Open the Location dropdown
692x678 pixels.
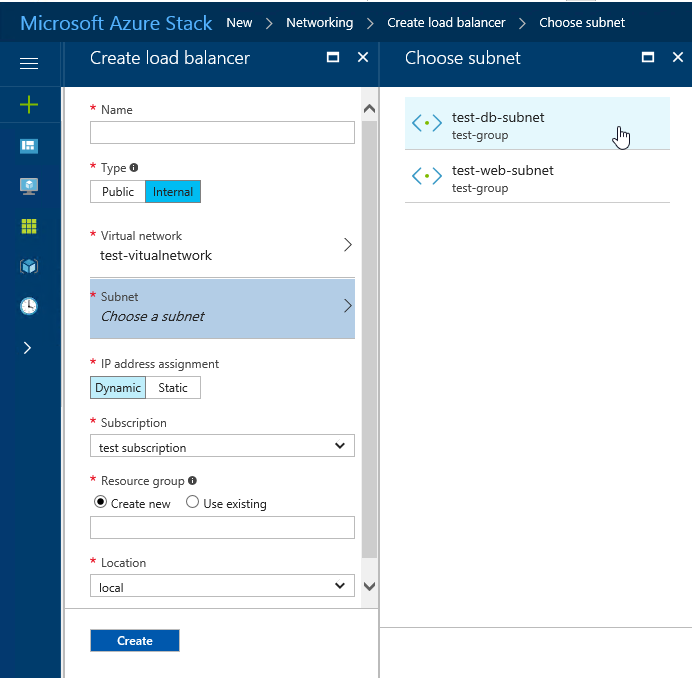pos(222,586)
